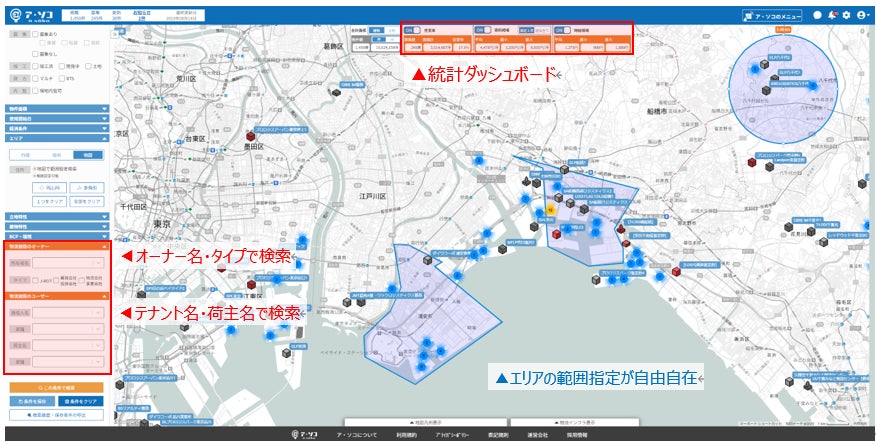Click the gray warehouse marker near 葛飾区

coord(336,92)
